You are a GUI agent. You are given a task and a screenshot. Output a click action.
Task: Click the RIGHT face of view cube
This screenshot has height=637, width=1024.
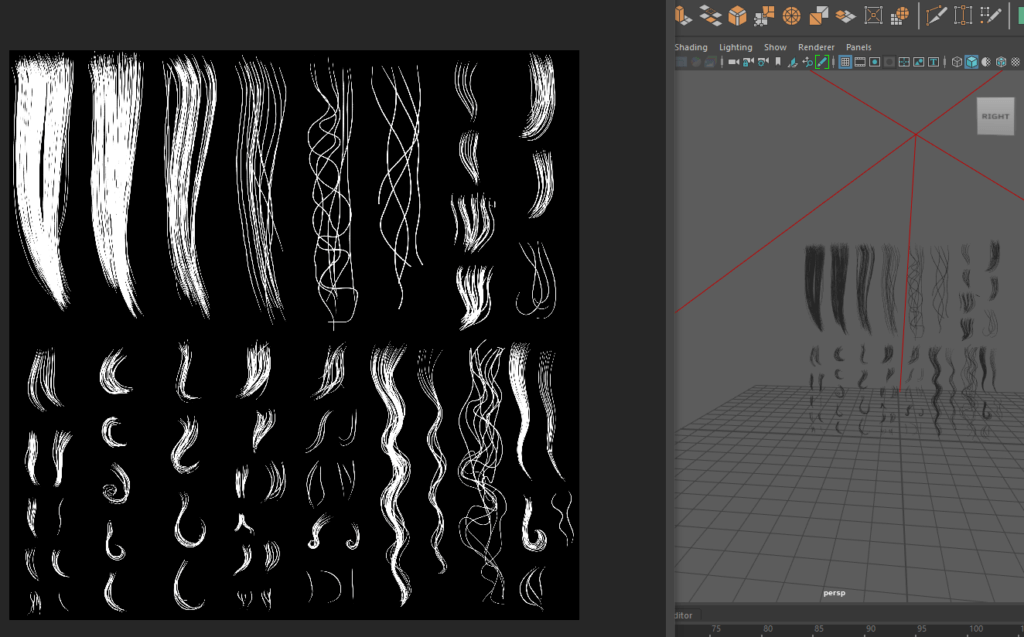click(995, 116)
